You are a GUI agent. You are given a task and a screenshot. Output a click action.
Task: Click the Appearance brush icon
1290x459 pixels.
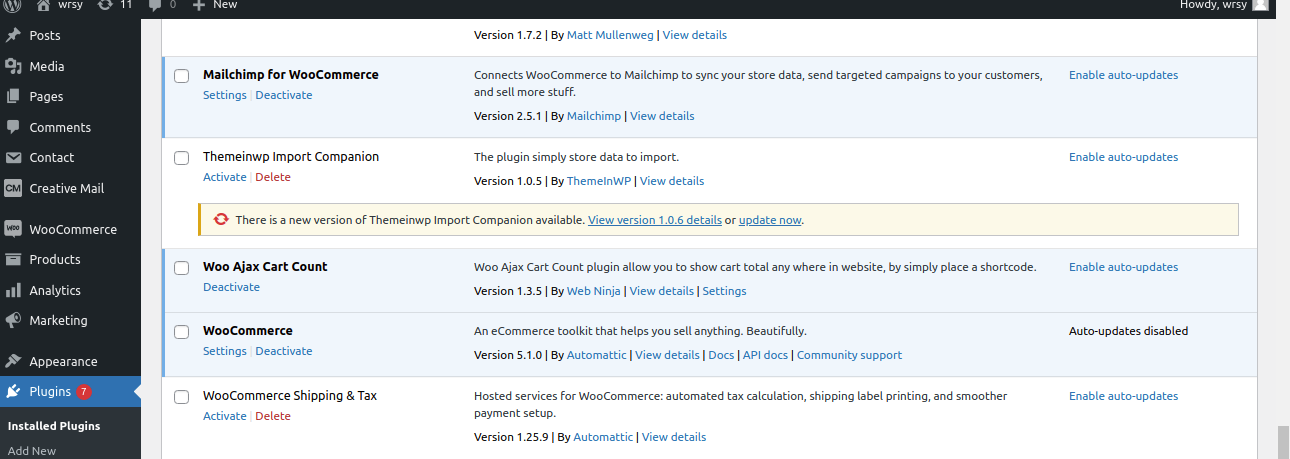coord(13,361)
